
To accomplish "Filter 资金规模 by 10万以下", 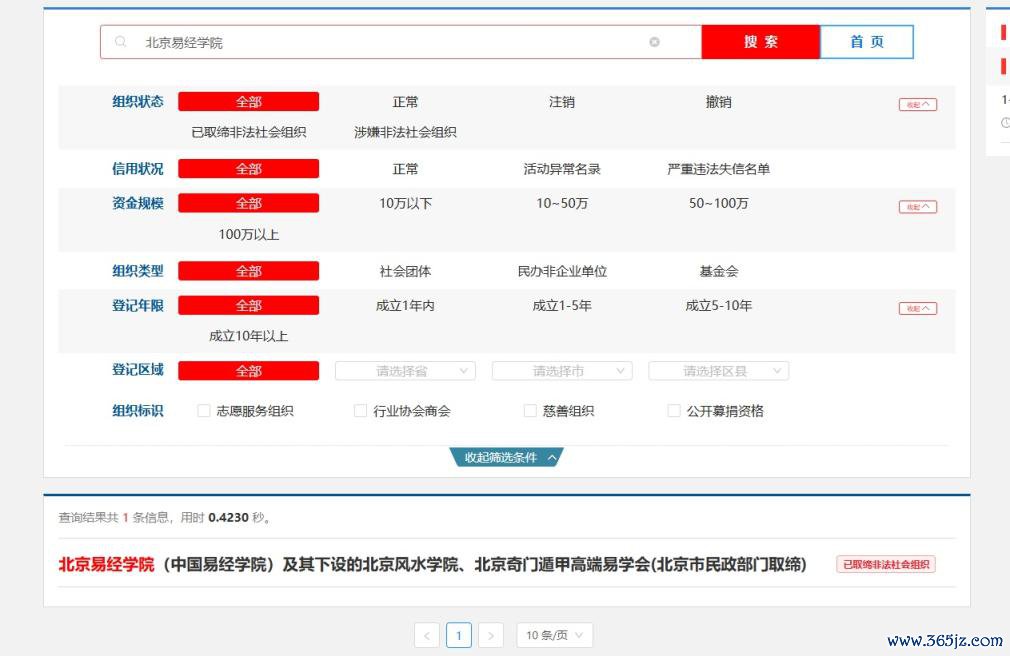I will point(405,203).
